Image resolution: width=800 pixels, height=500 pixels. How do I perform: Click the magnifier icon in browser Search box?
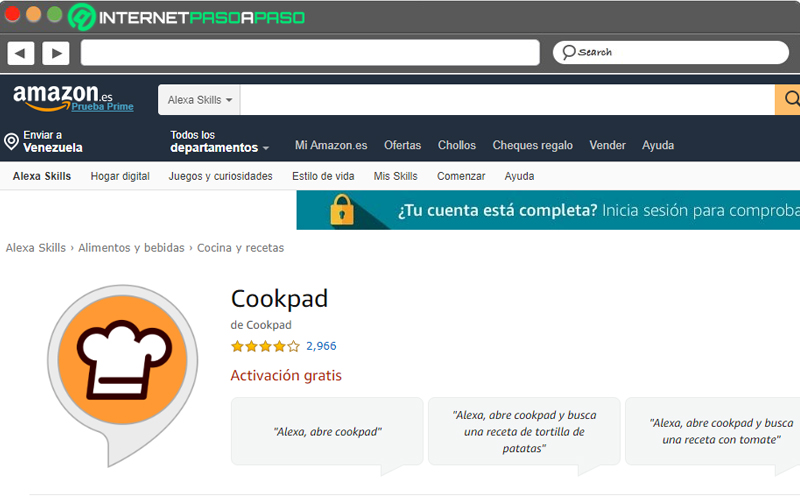pyautogui.click(x=568, y=52)
